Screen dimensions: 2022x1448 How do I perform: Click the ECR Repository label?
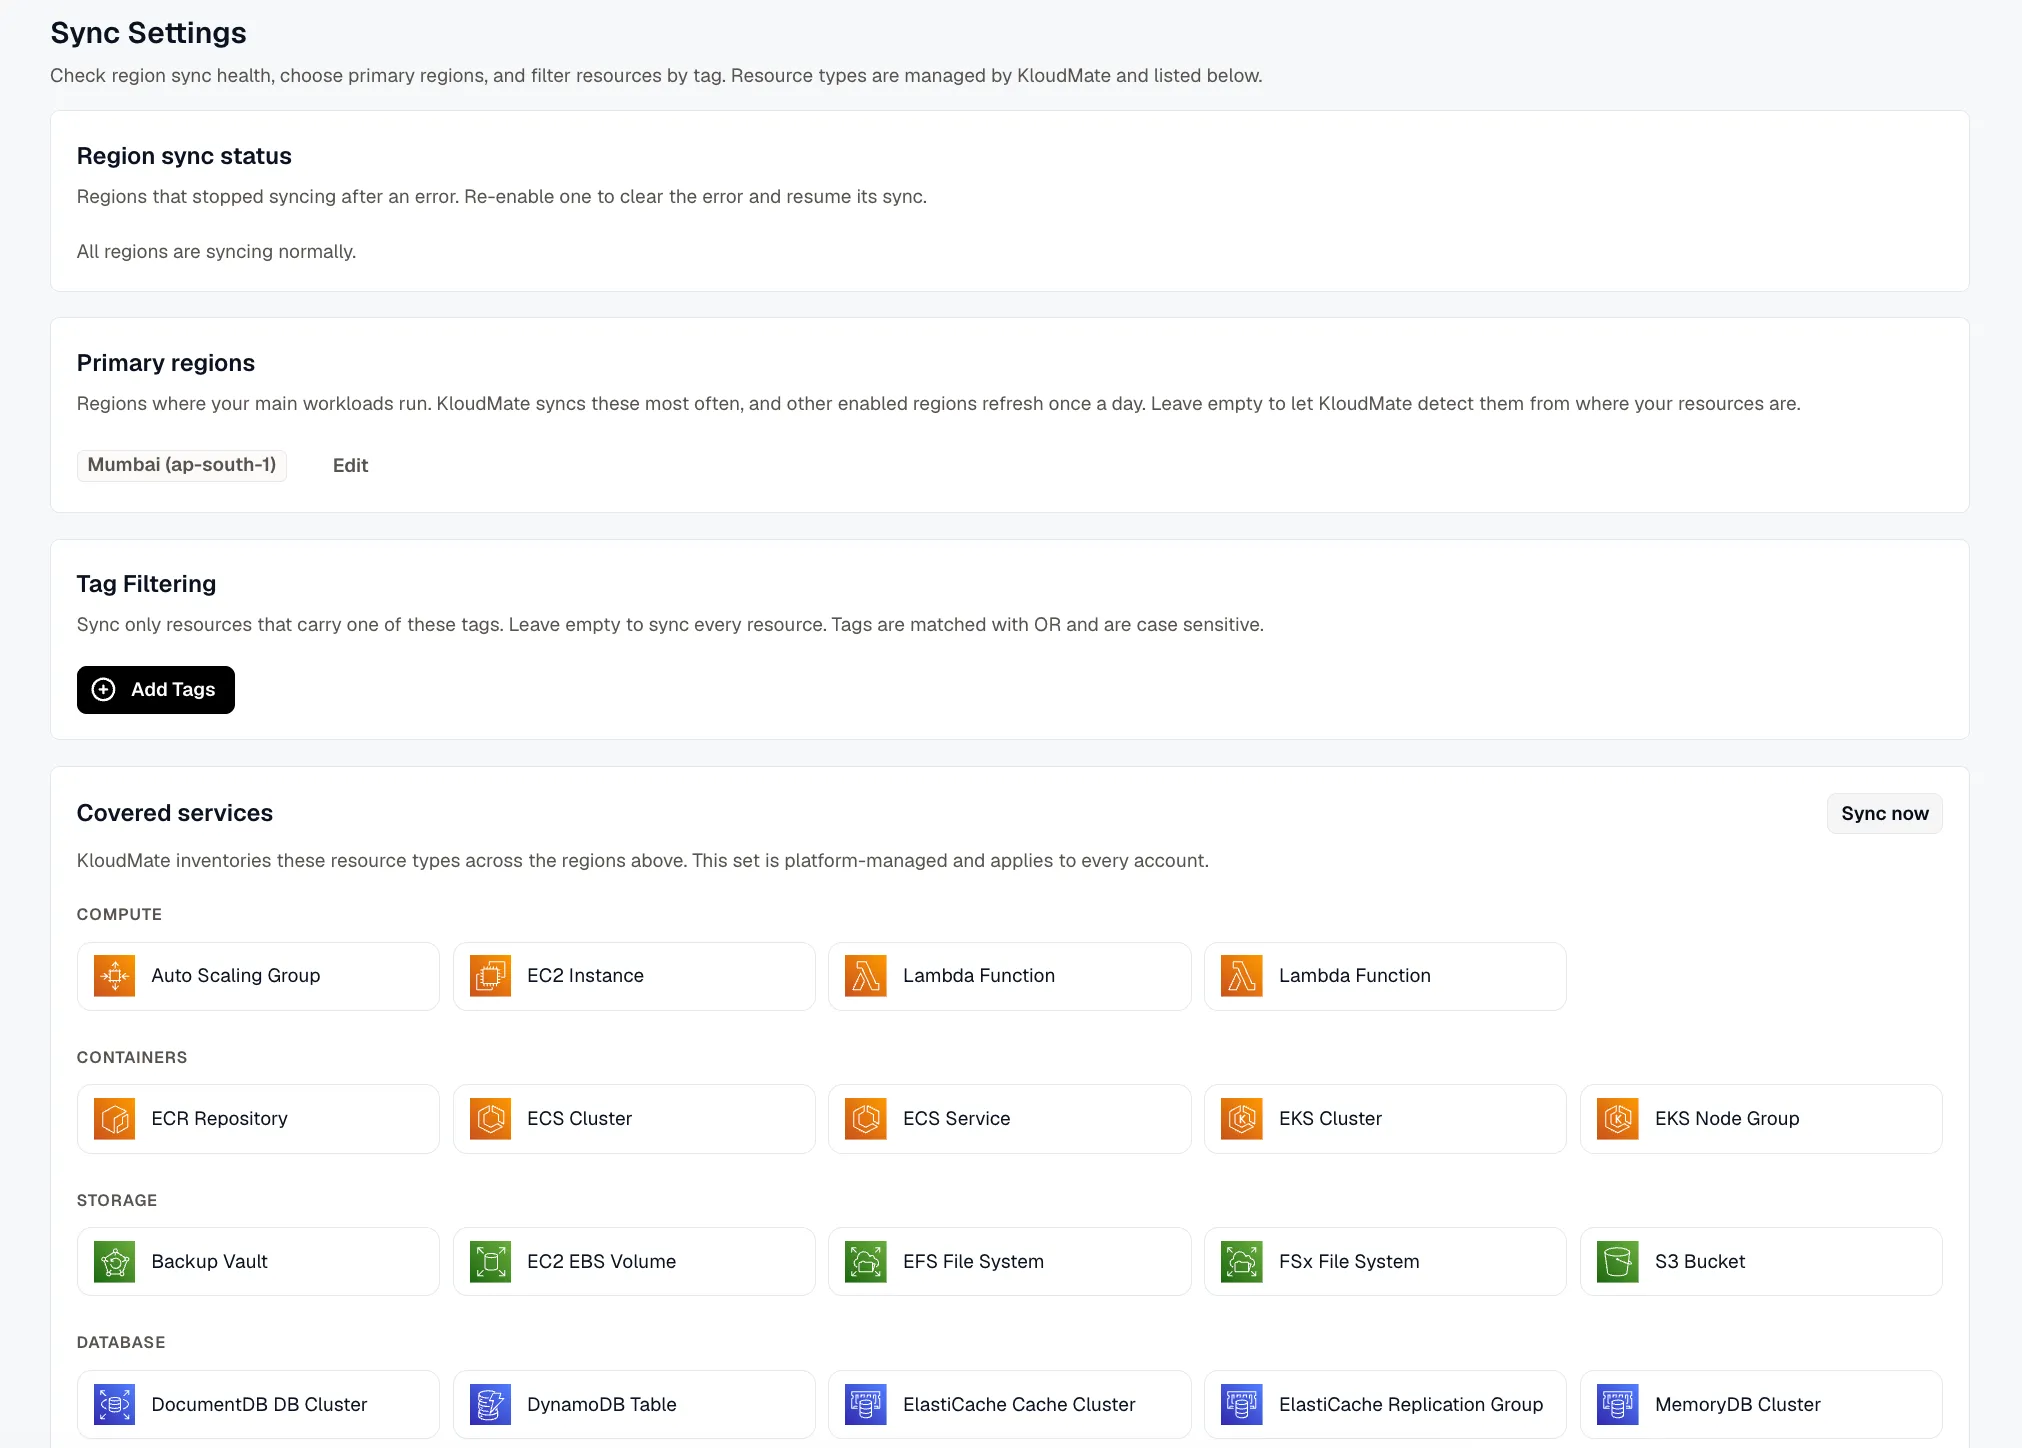click(219, 1119)
